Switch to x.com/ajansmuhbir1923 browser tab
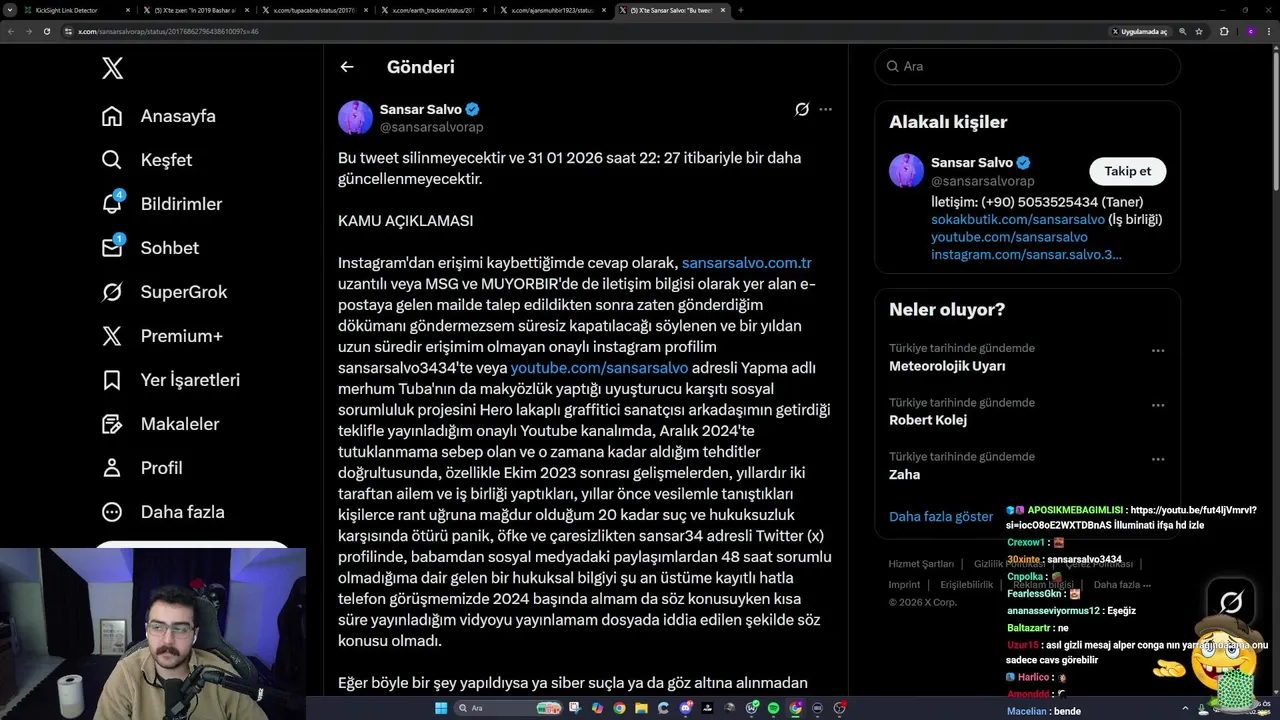Viewport: 1280px width, 720px height. pos(552,10)
